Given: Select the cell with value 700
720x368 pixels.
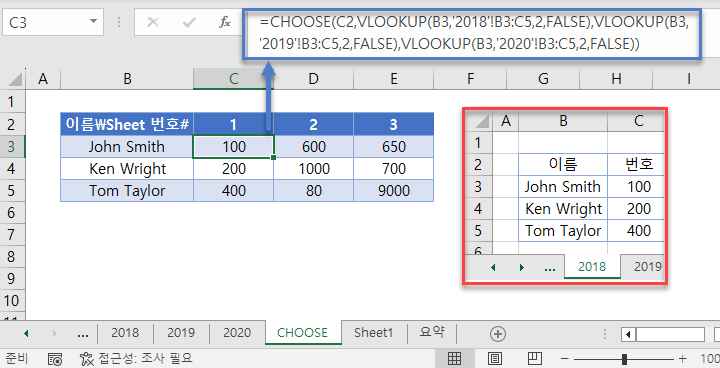Looking at the screenshot, I should click(x=394, y=169).
